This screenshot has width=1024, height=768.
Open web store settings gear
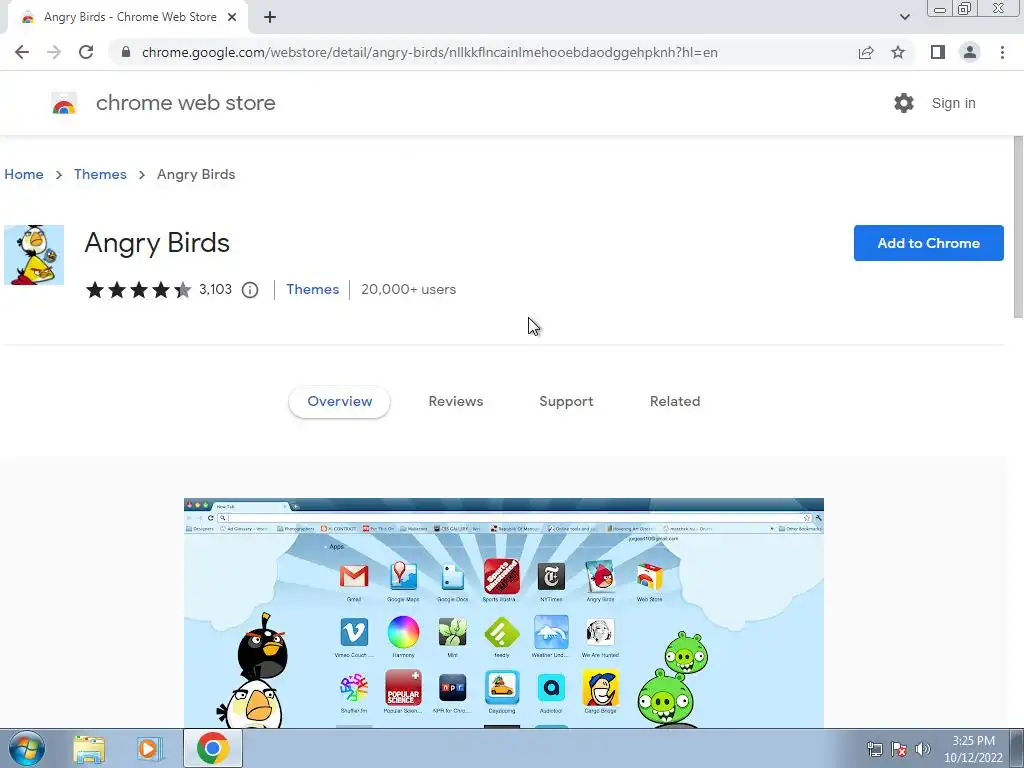pos(904,103)
